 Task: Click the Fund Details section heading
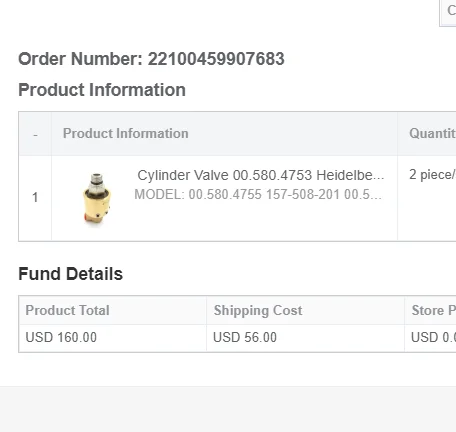pos(71,274)
